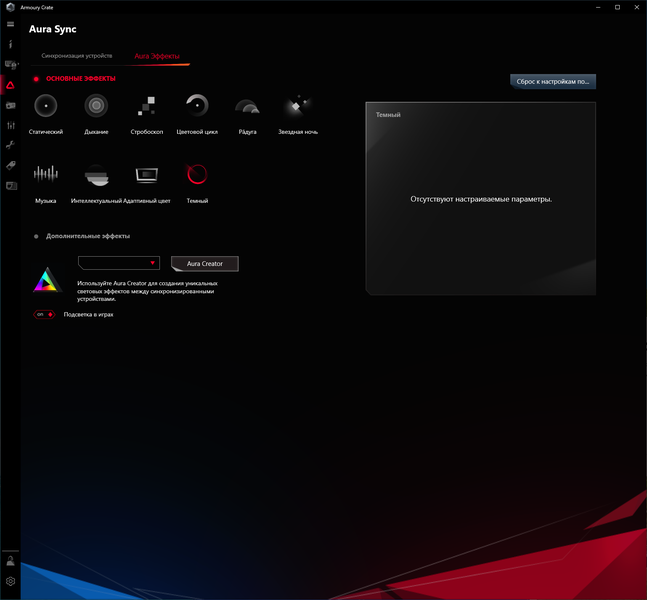Open the Devices icon in the sidebar

click(x=10, y=64)
